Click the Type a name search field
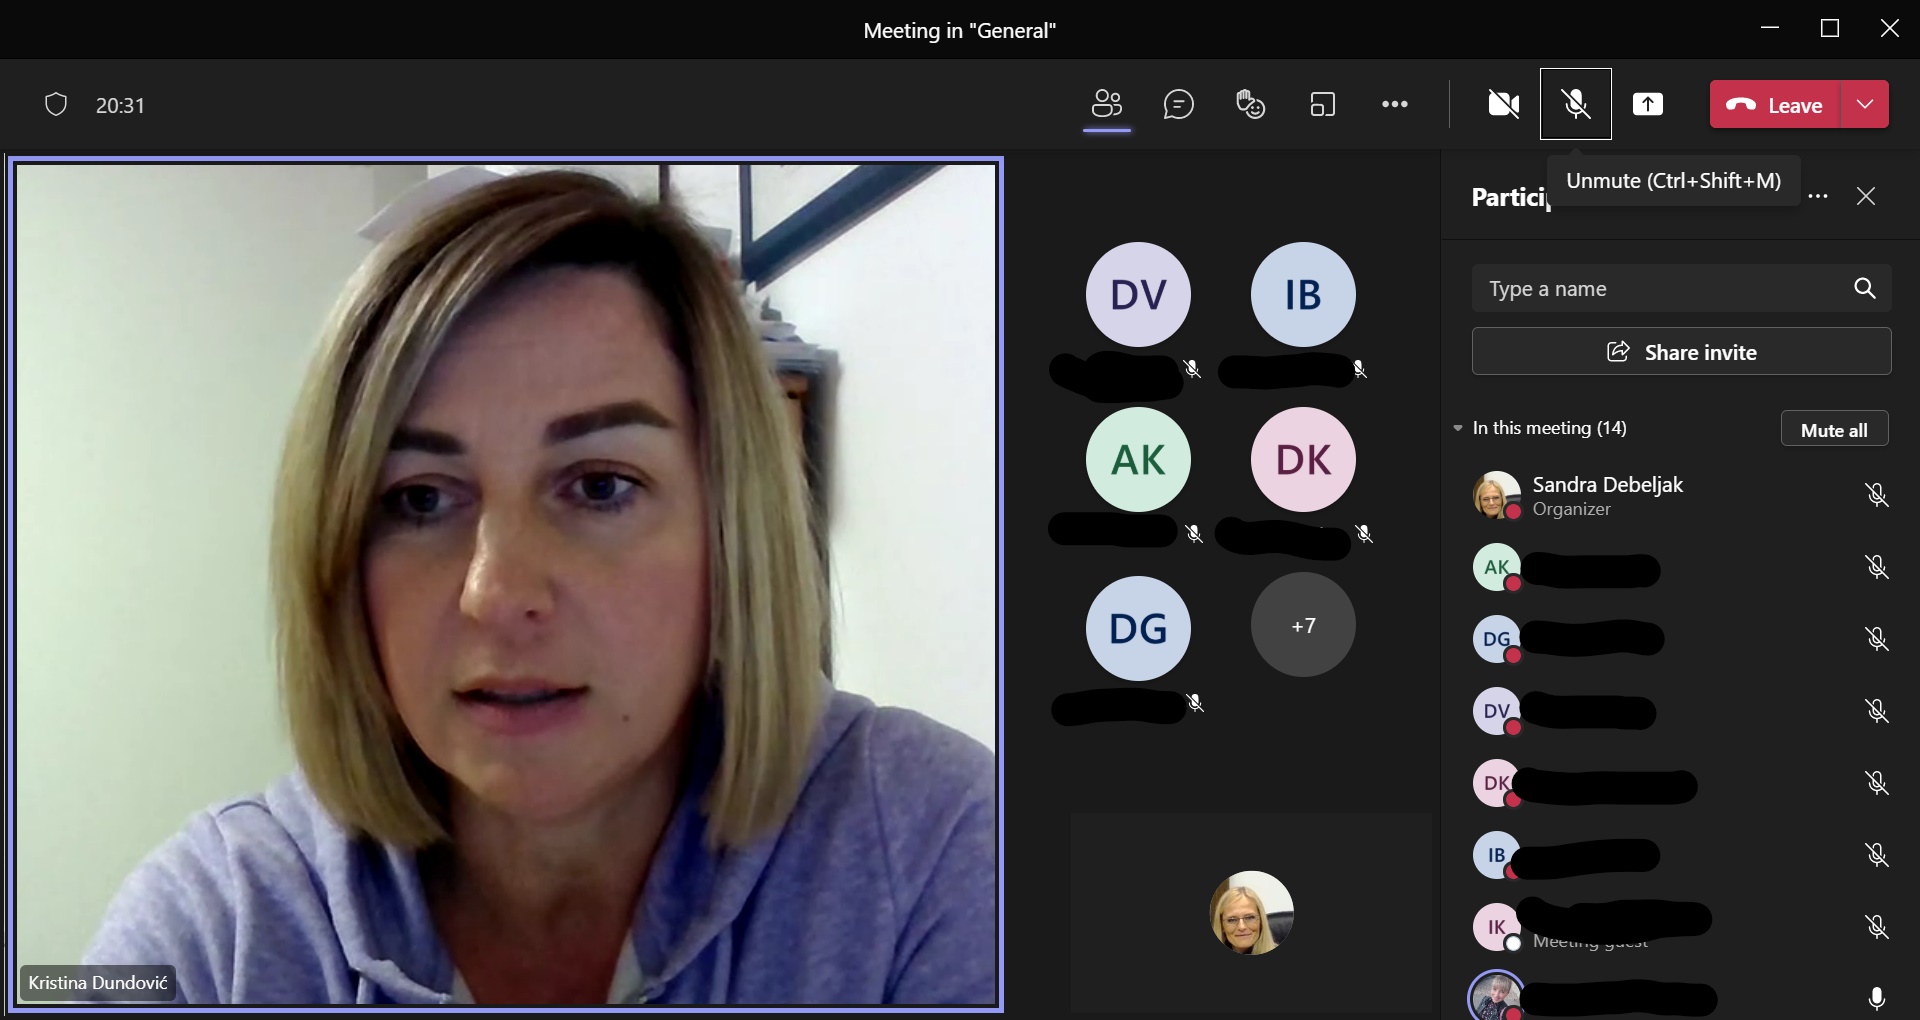The width and height of the screenshot is (1920, 1020). (x=1660, y=289)
